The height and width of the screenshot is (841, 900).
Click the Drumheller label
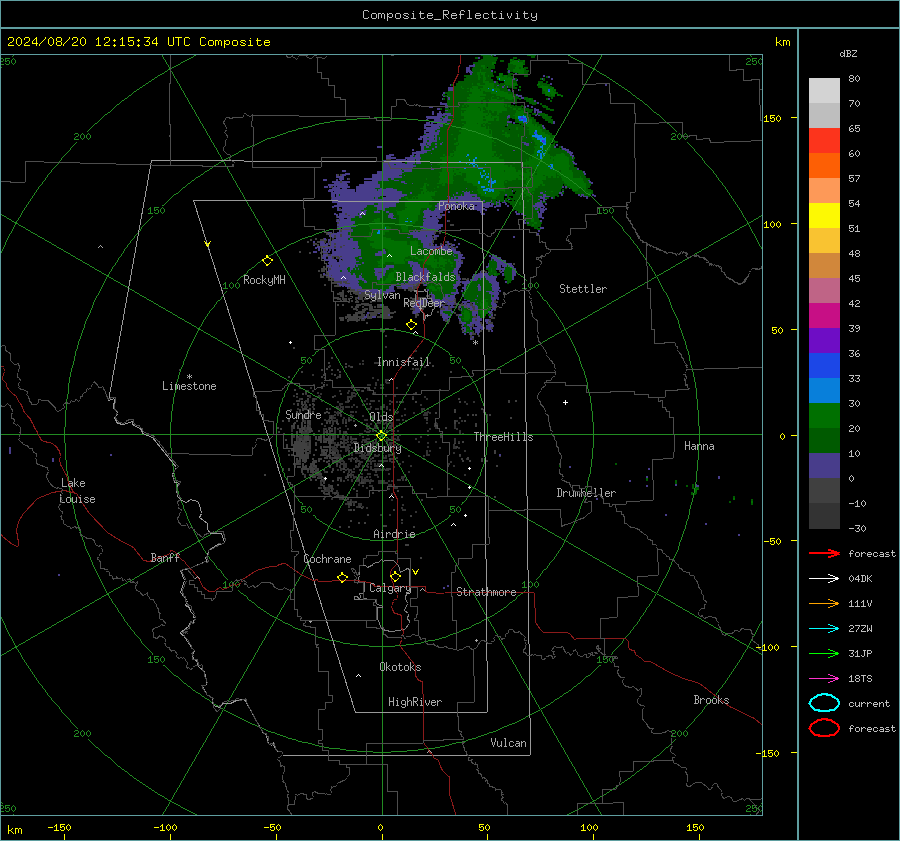click(586, 493)
